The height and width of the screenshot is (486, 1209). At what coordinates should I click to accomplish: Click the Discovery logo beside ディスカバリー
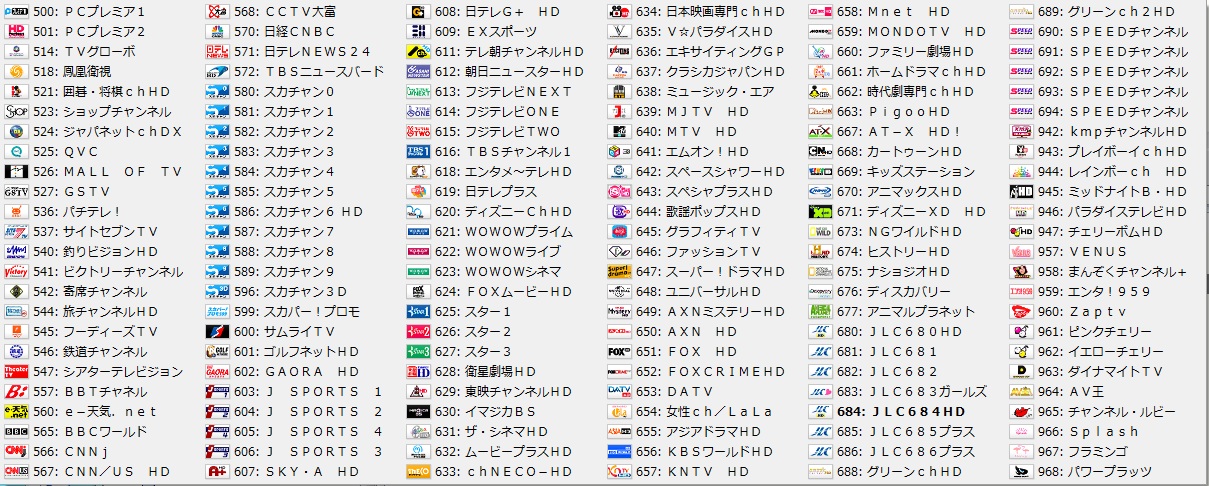click(821, 291)
